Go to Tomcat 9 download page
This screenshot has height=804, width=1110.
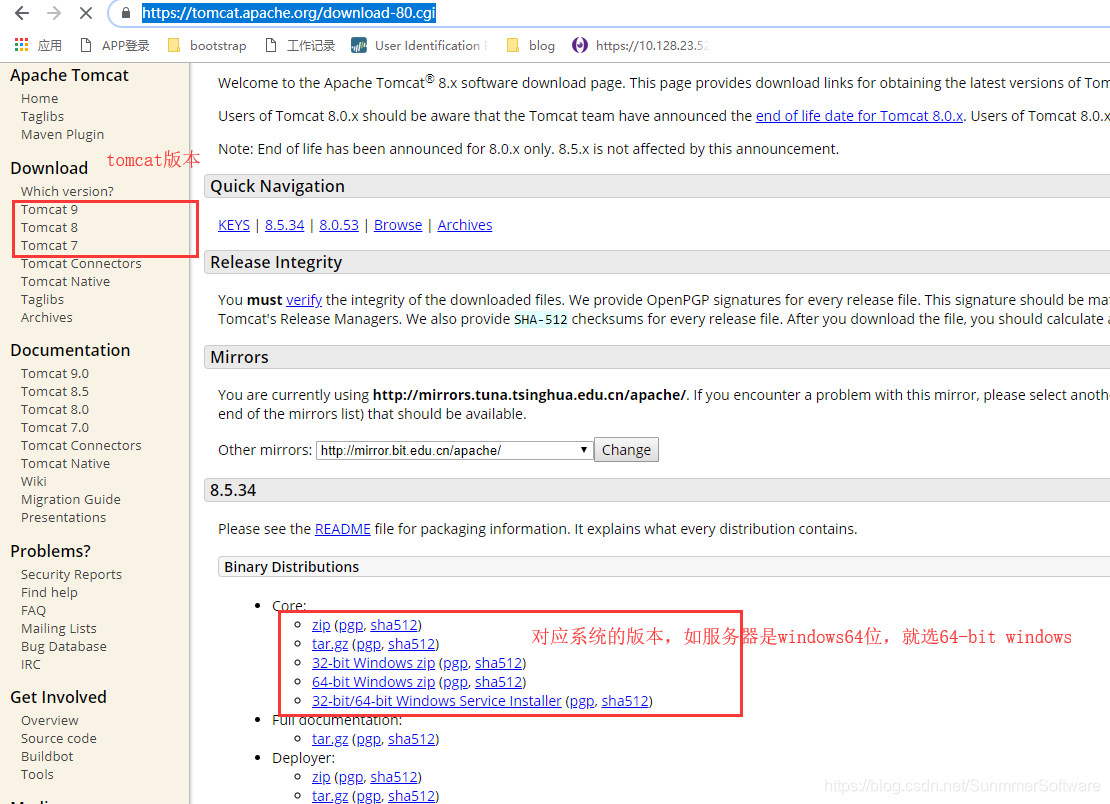tap(50, 209)
